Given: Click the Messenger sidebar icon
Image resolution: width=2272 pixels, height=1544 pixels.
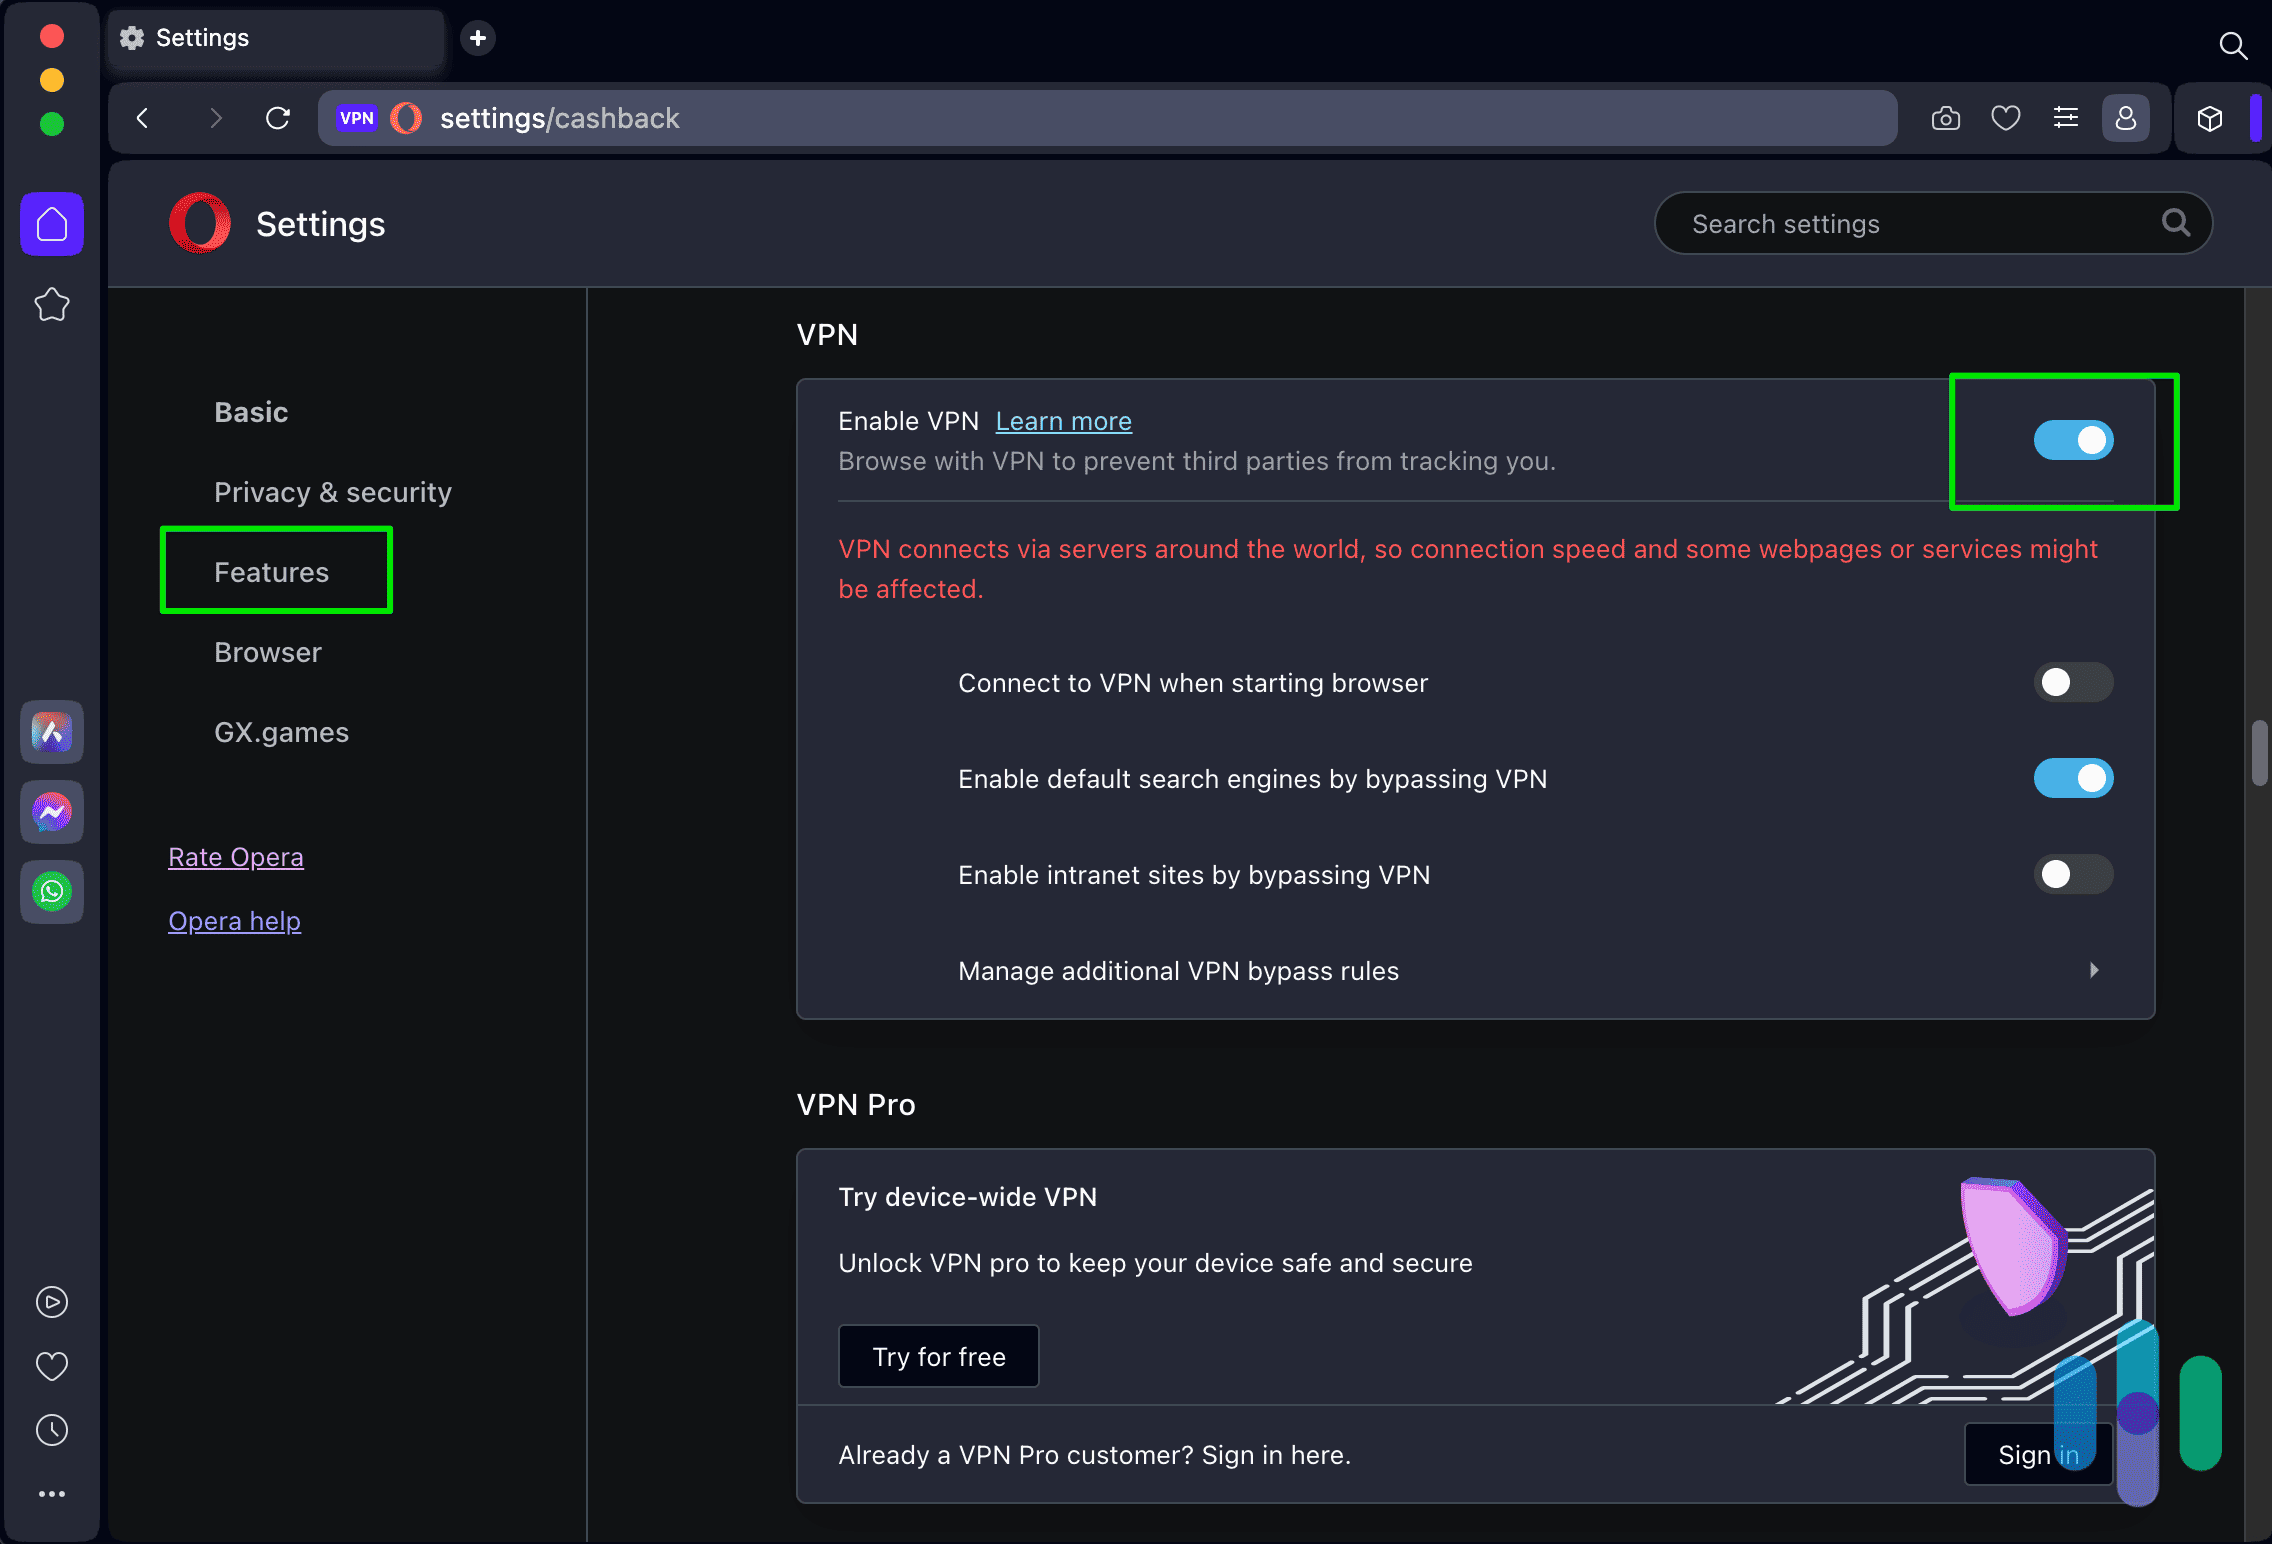Looking at the screenshot, I should [52, 812].
